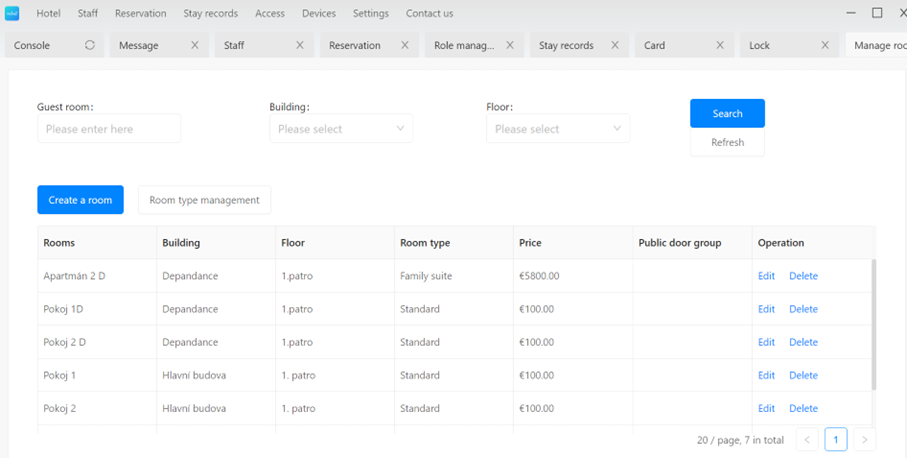This screenshot has width=907, height=458.
Task: Focus the Guest room input field
Action: (109, 129)
